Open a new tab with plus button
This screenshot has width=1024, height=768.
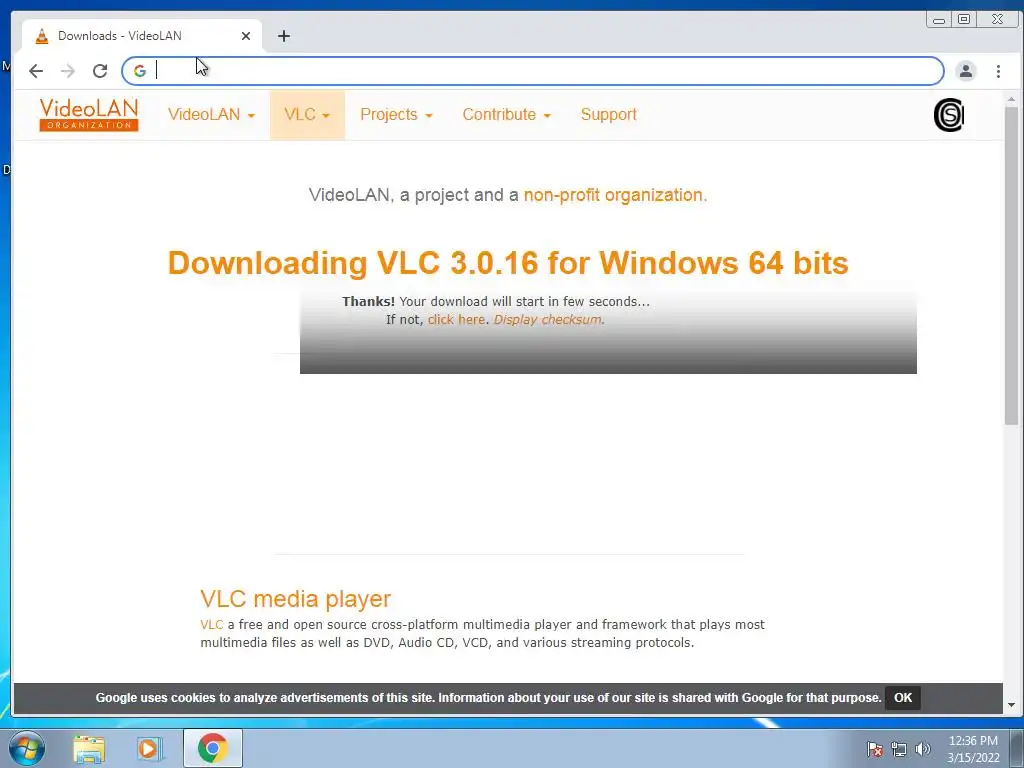(283, 36)
